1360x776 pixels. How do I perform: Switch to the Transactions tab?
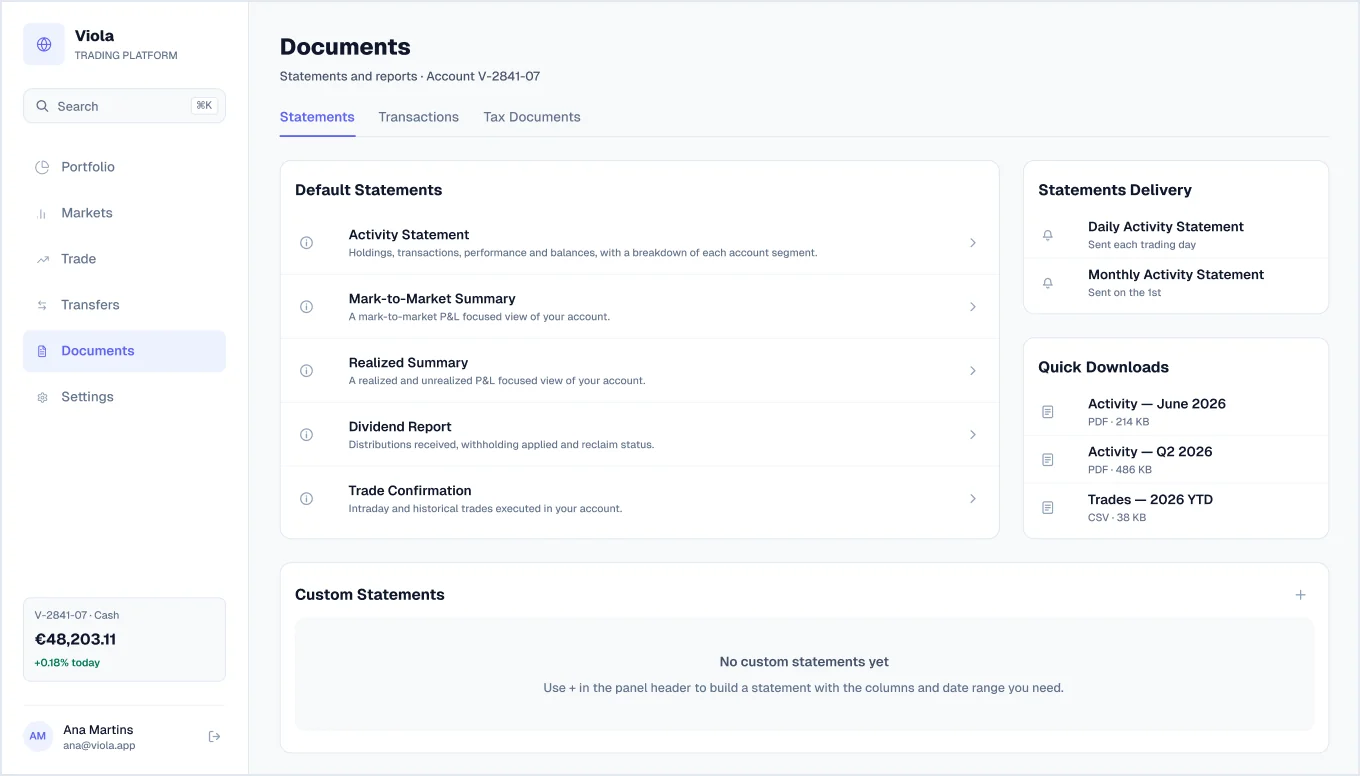tap(418, 117)
